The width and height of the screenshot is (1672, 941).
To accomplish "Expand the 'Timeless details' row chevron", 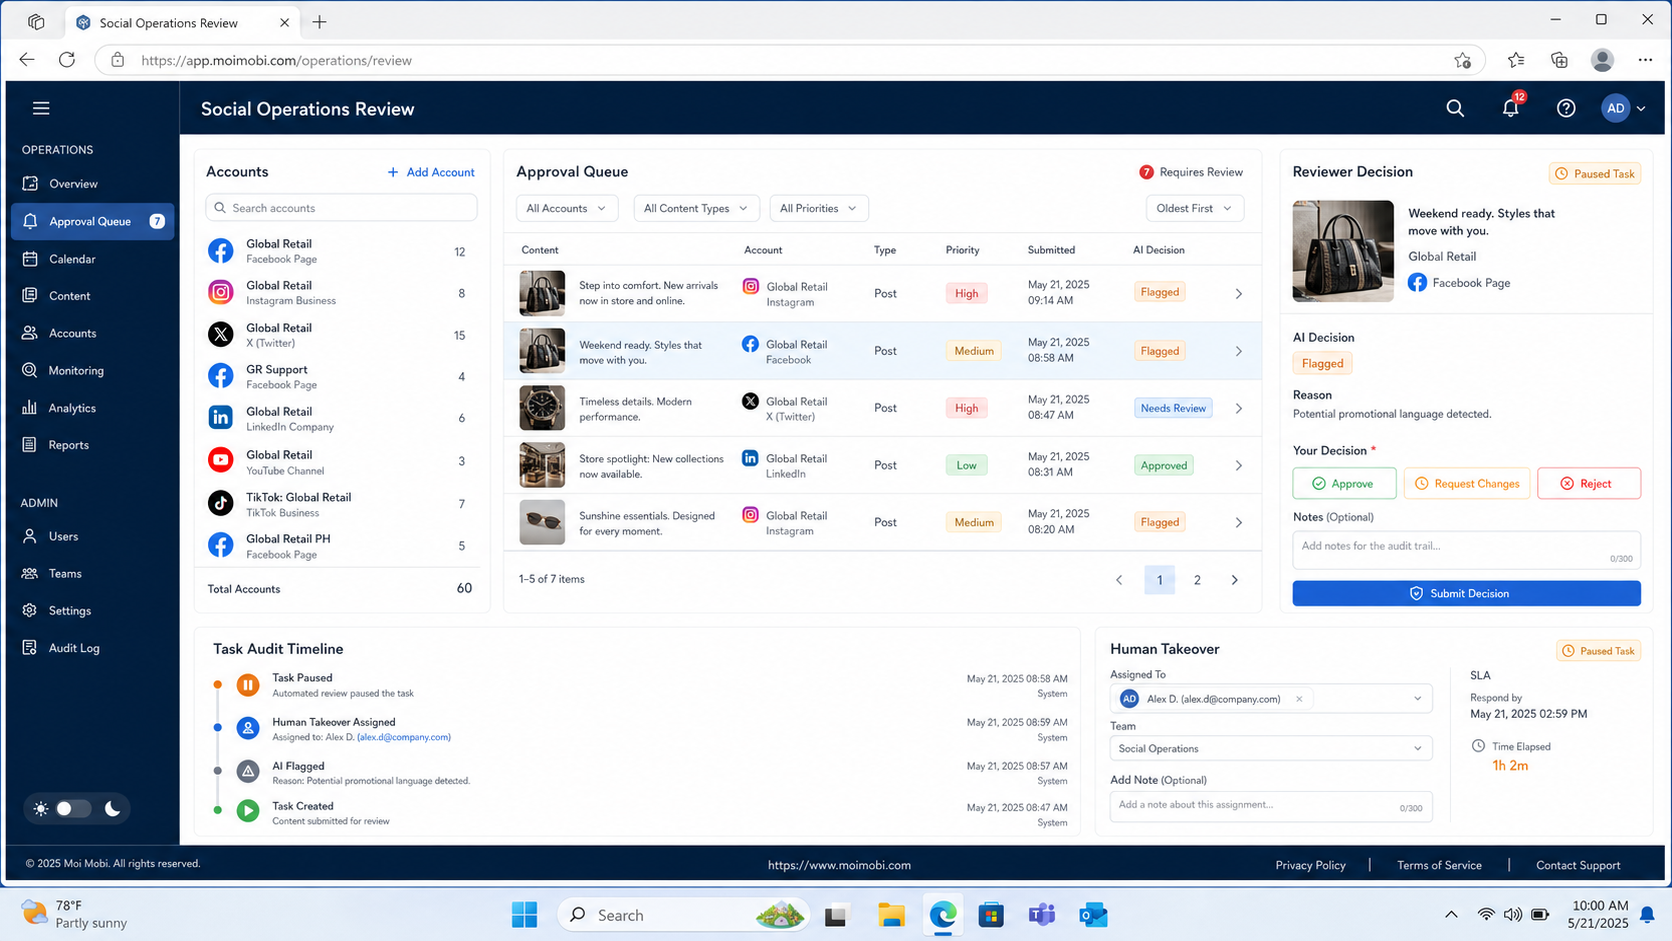I will point(1238,408).
